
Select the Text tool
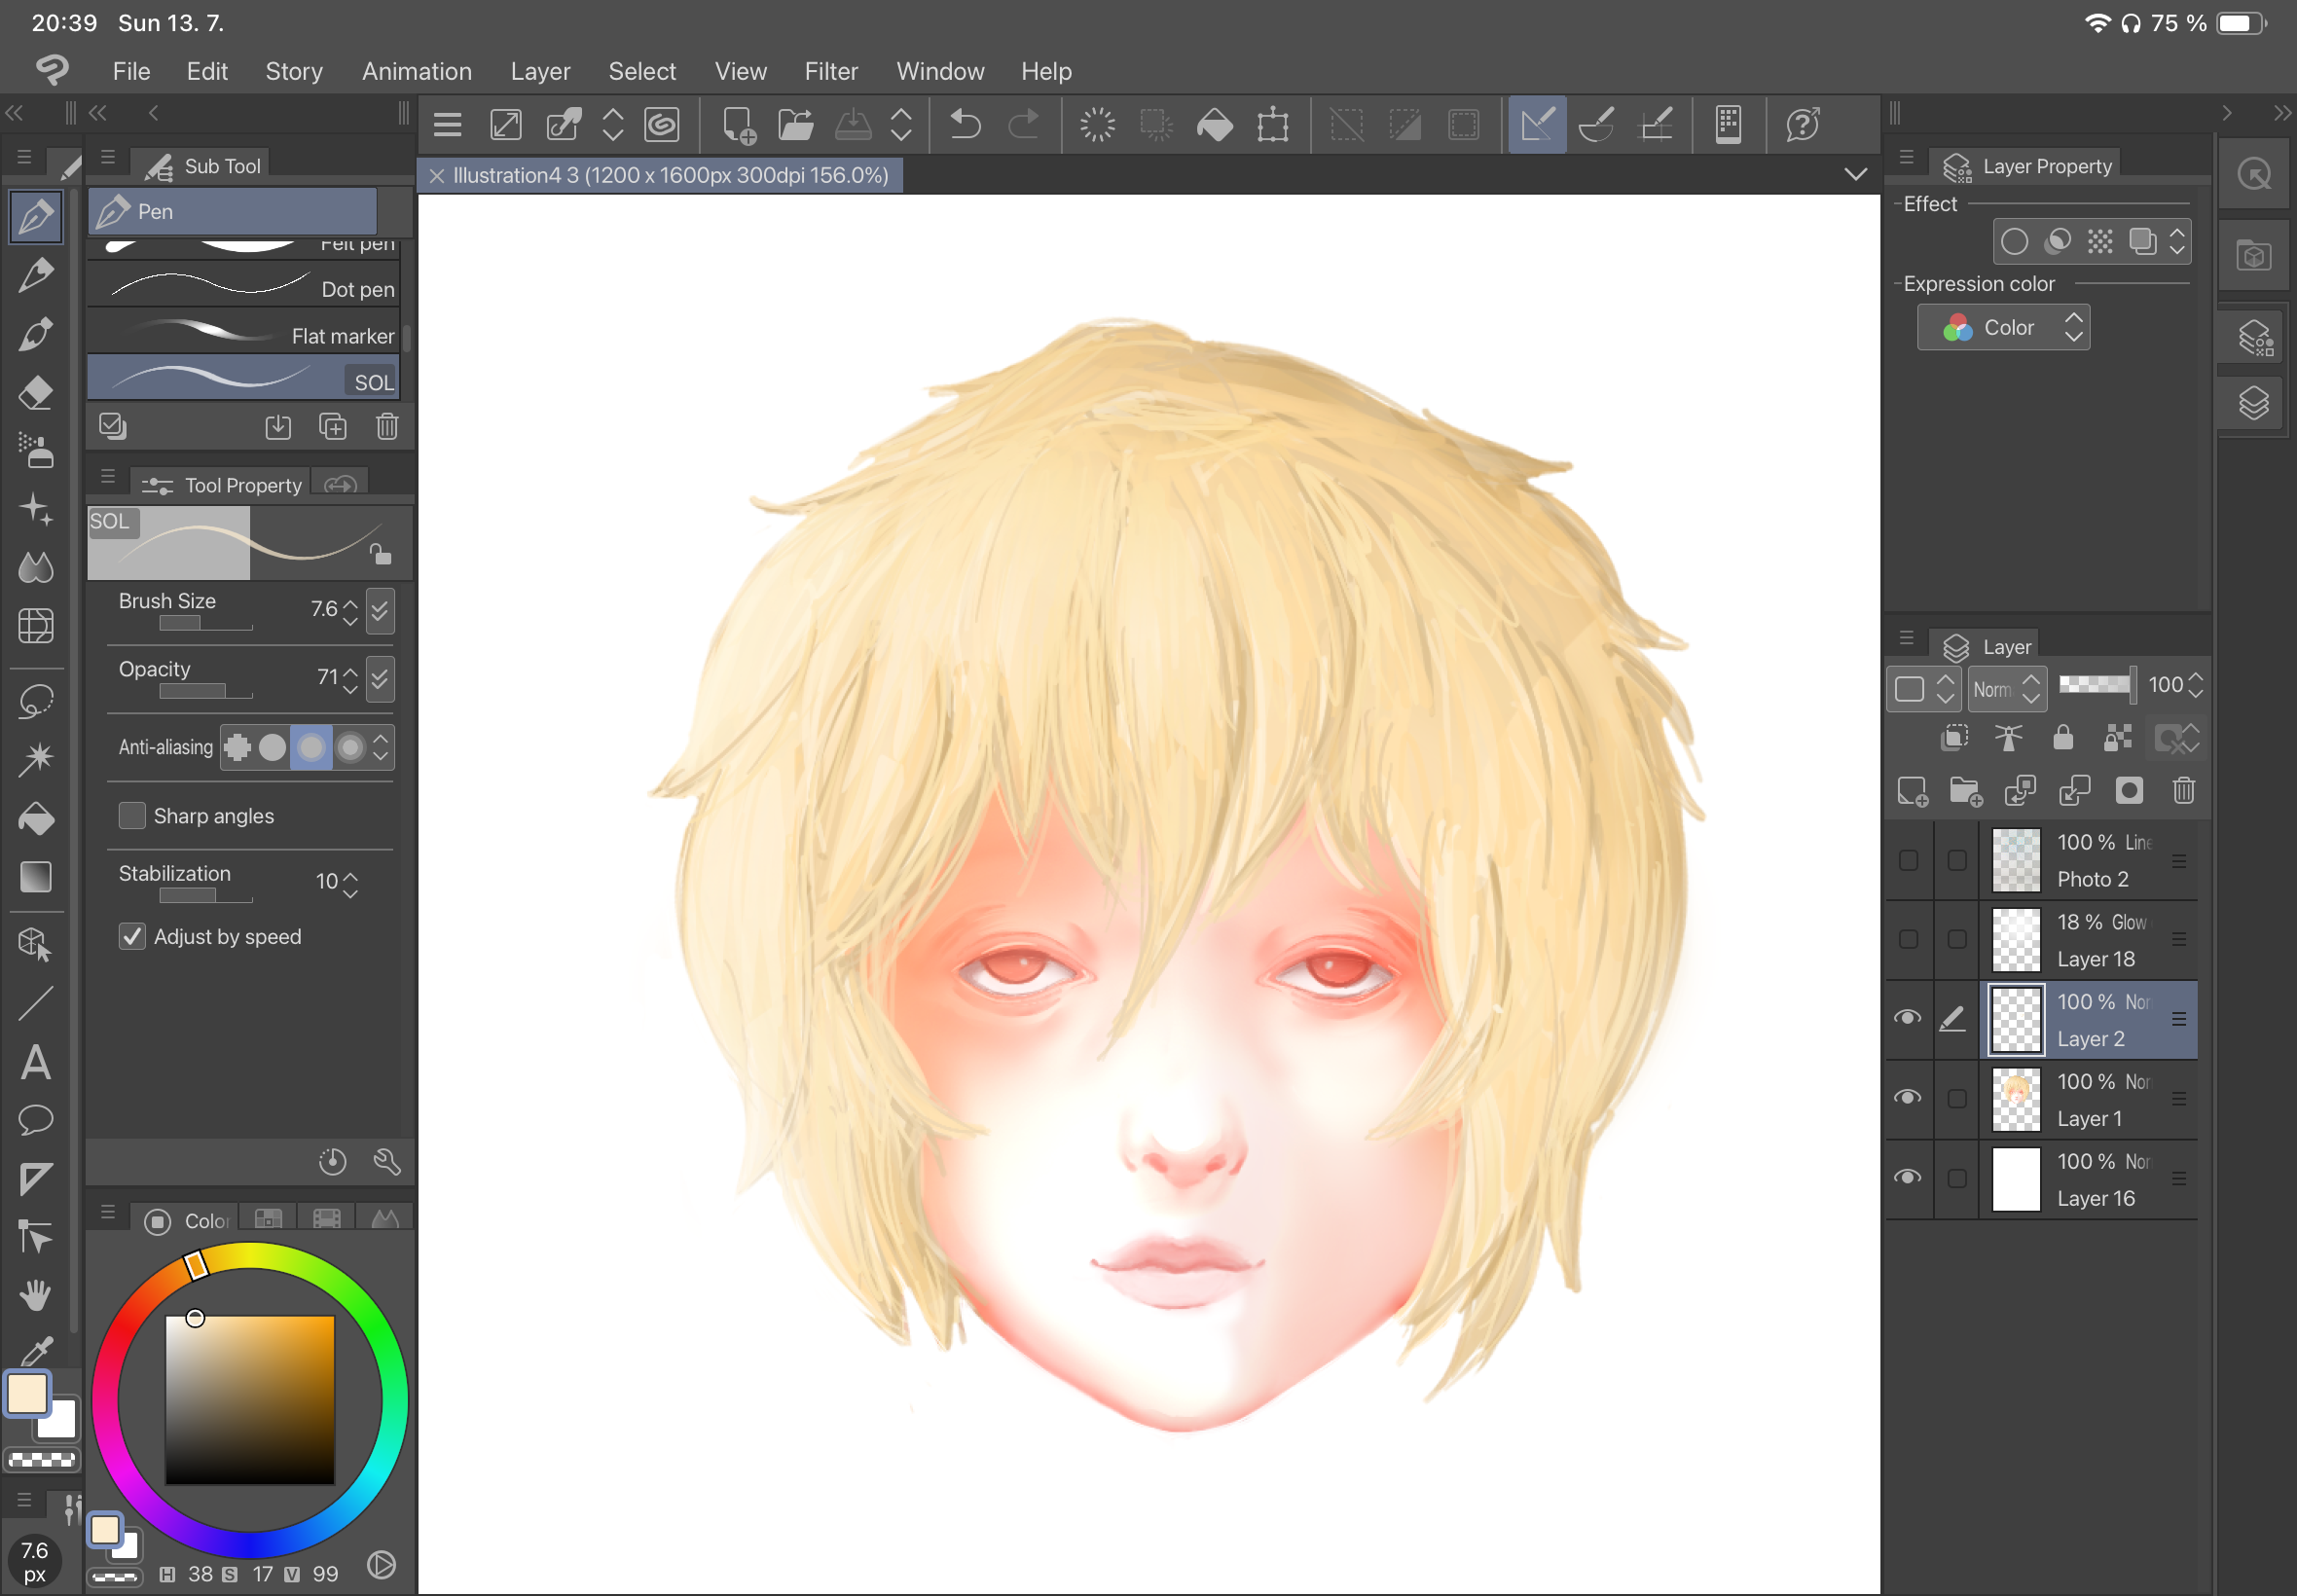36,1062
